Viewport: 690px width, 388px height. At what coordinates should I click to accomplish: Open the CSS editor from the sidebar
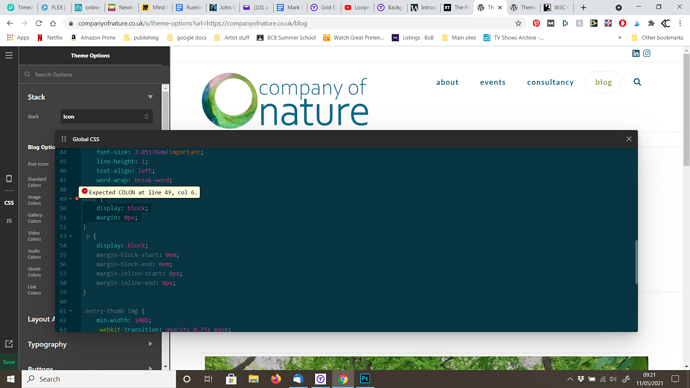[9, 203]
